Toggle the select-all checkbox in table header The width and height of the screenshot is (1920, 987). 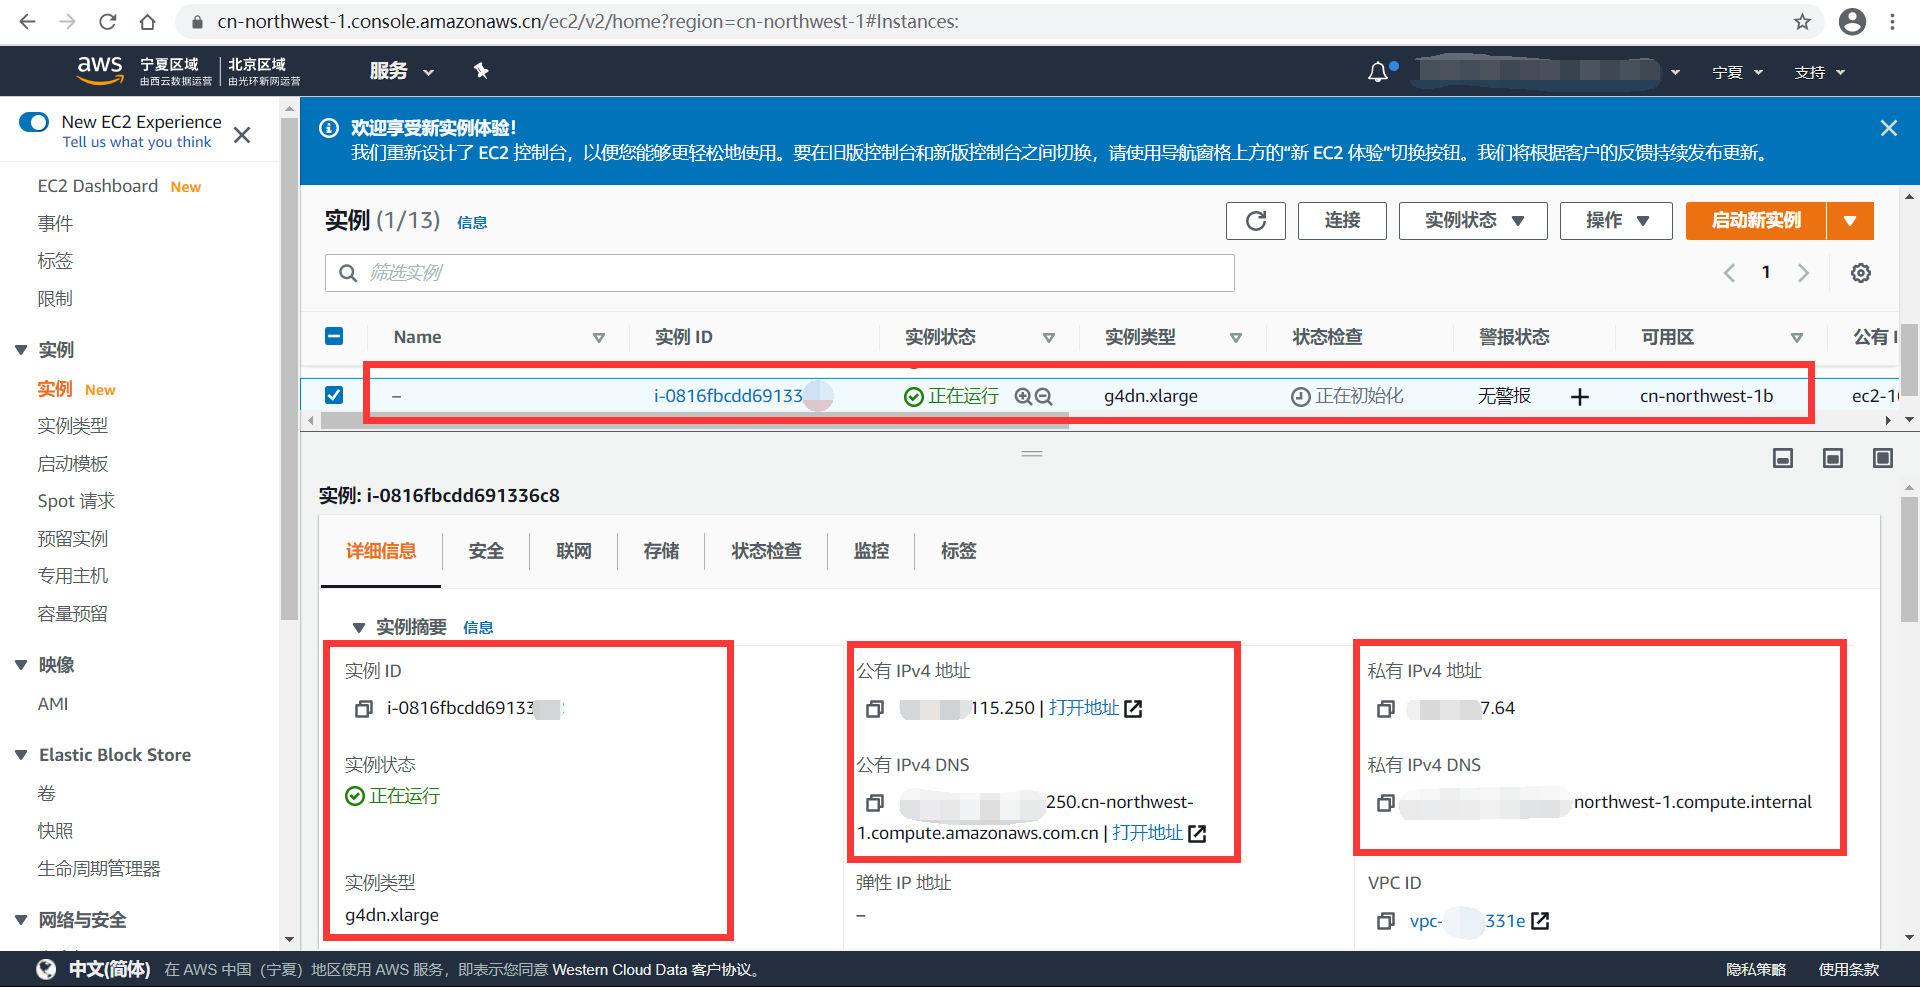pos(334,336)
